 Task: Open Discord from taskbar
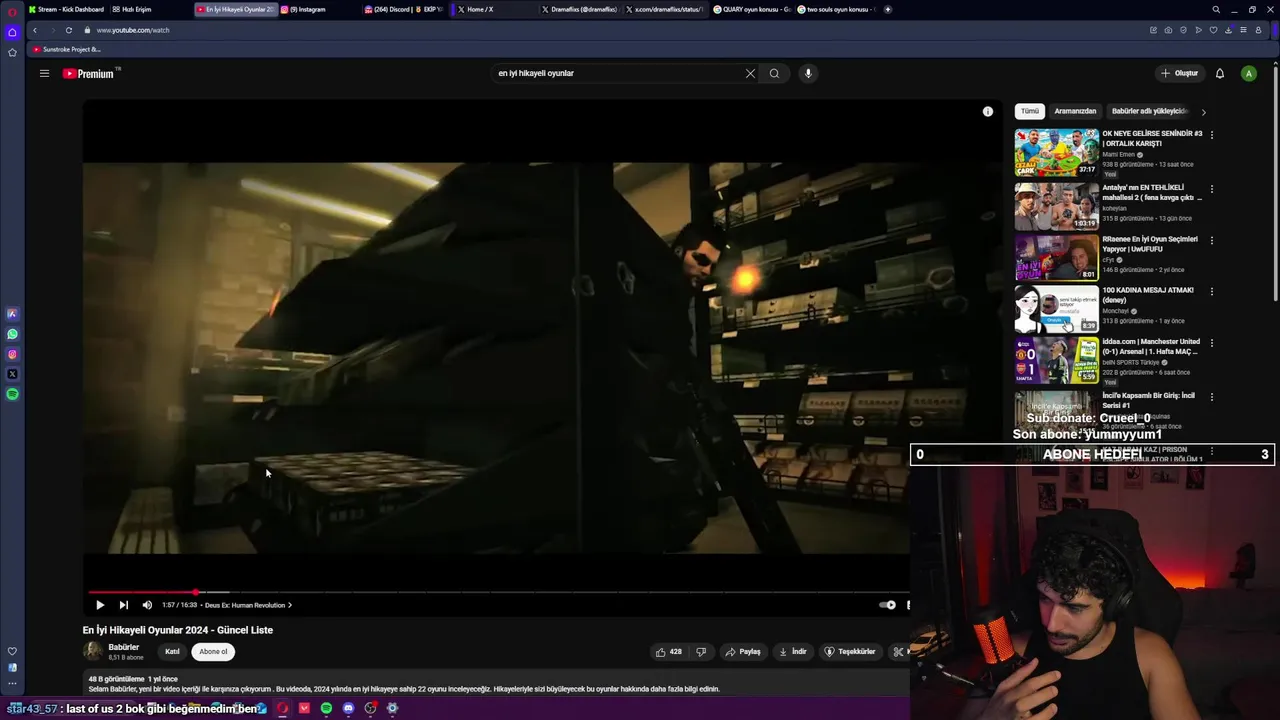(x=348, y=708)
